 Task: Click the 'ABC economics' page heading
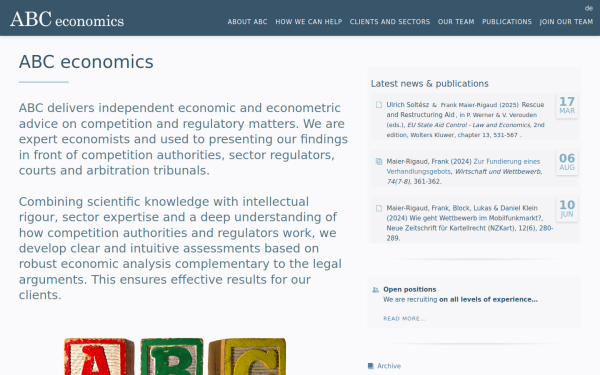tap(86, 62)
